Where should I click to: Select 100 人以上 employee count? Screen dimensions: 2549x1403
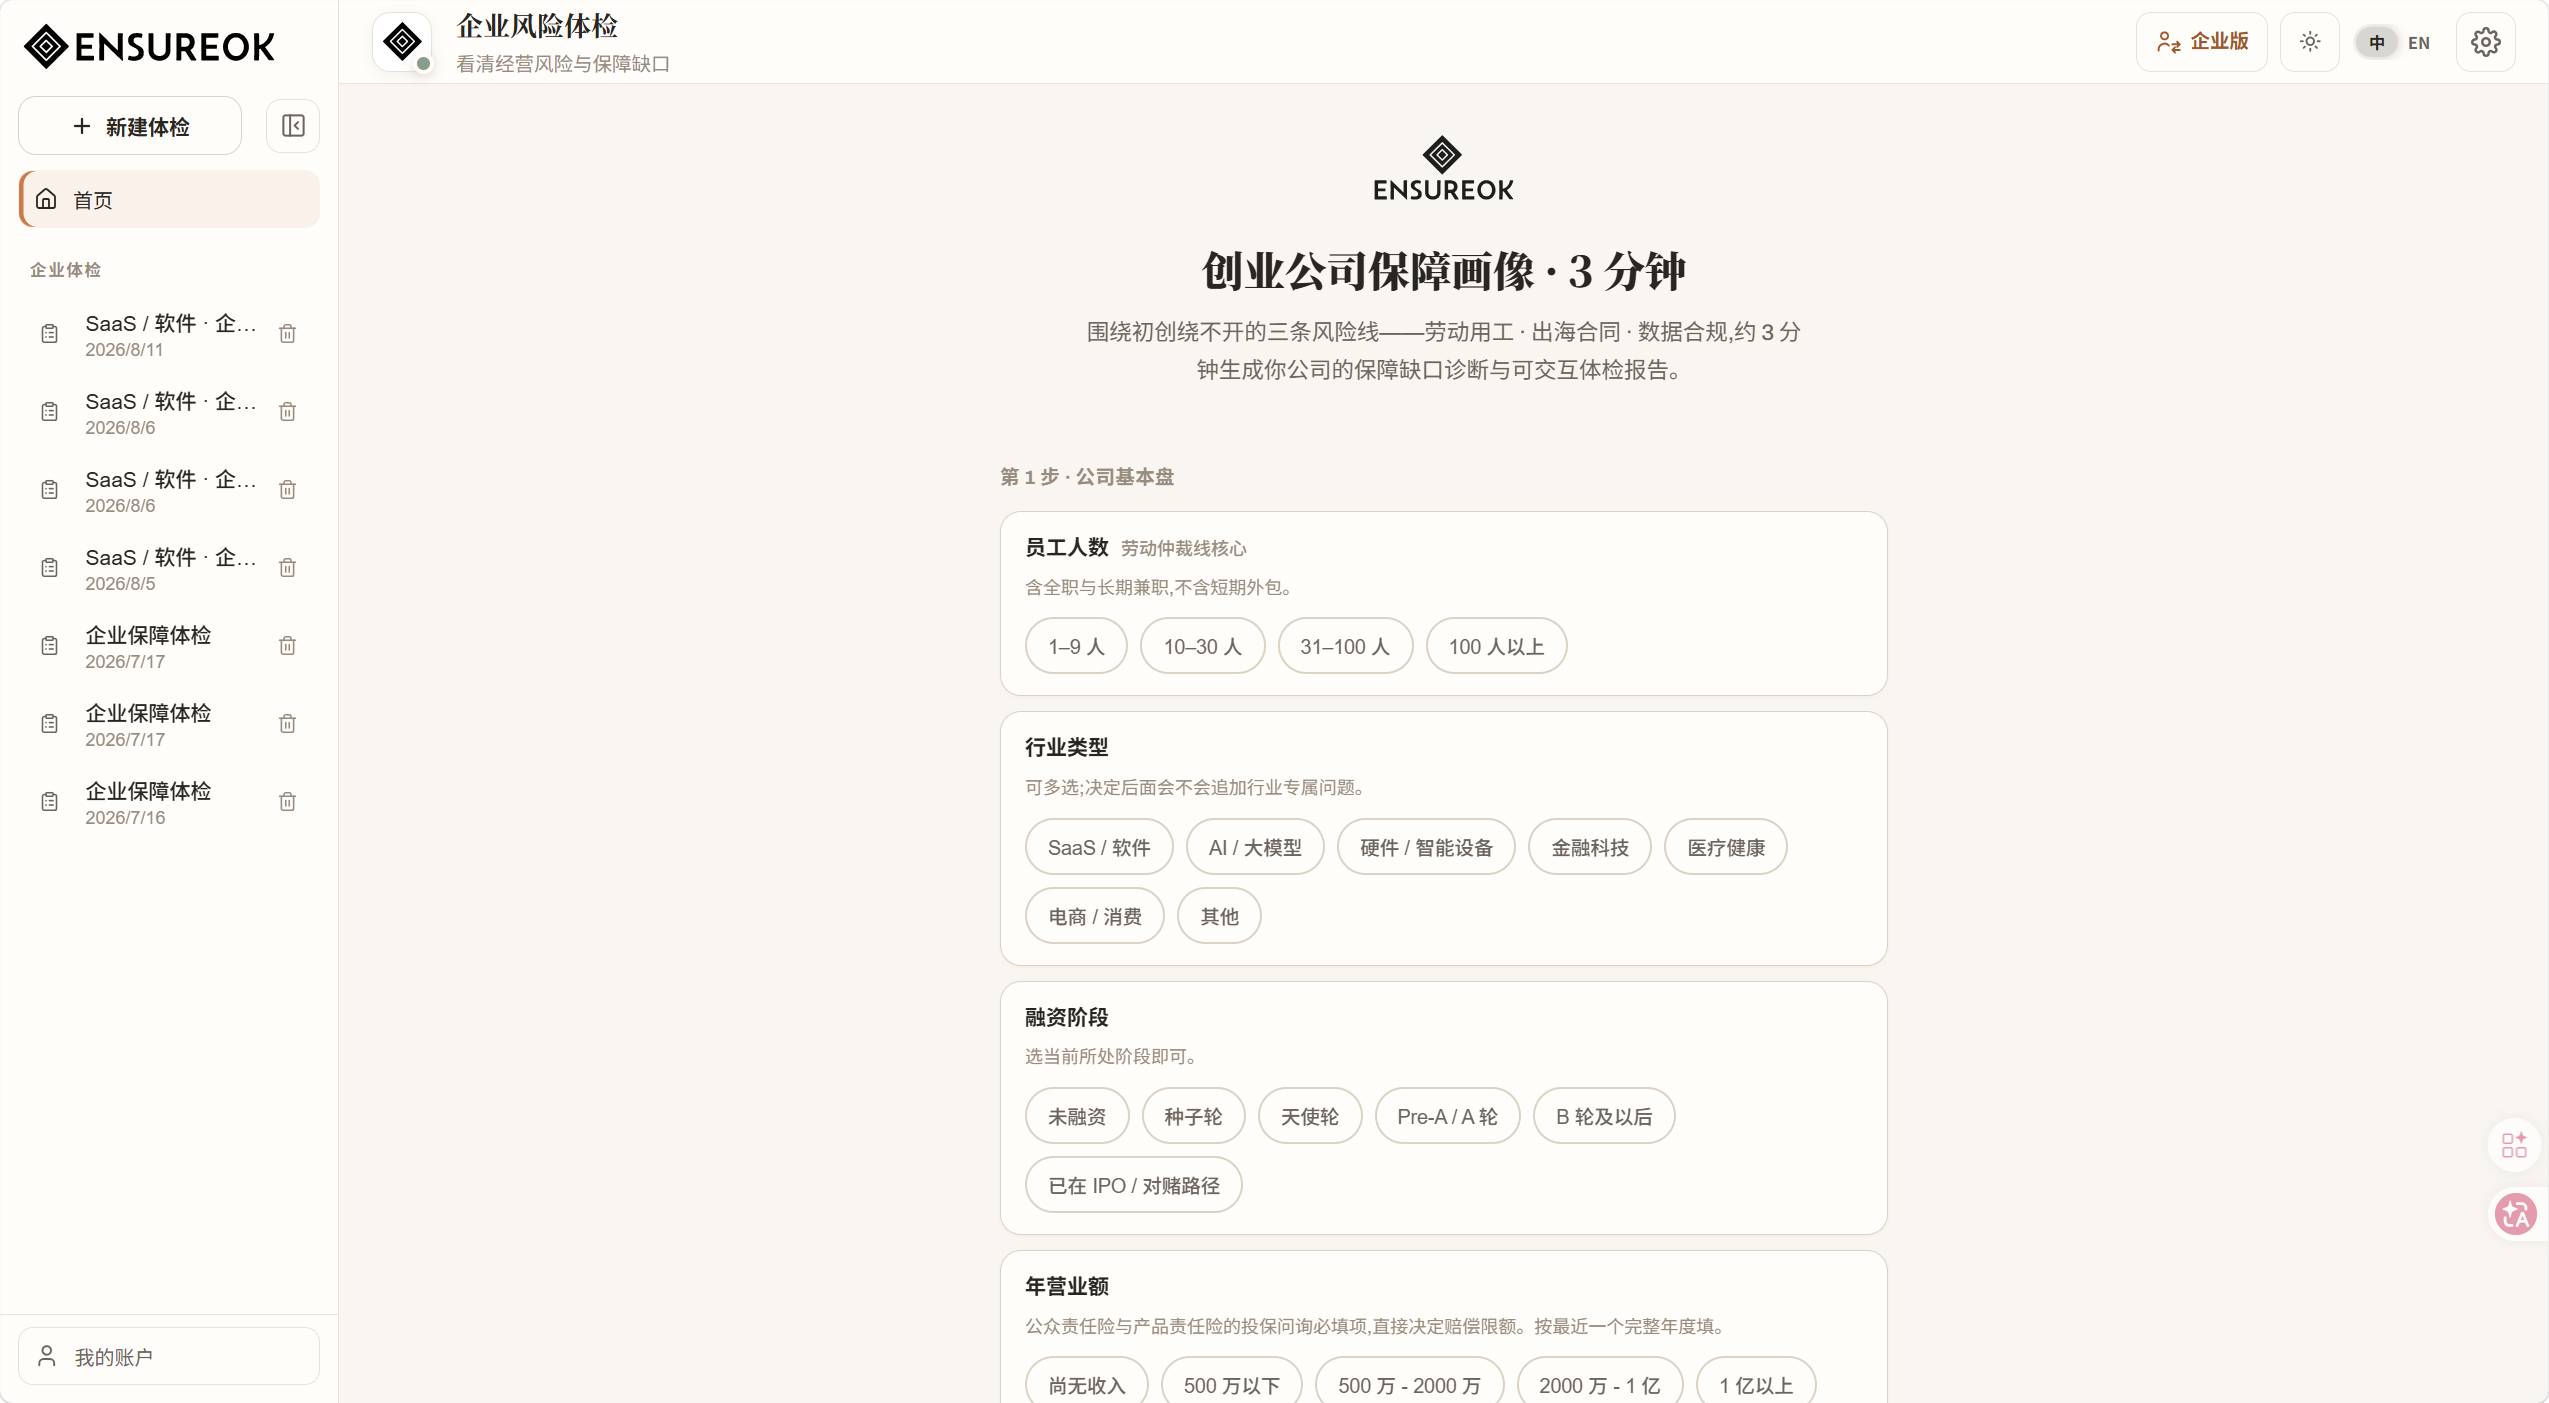click(1496, 646)
